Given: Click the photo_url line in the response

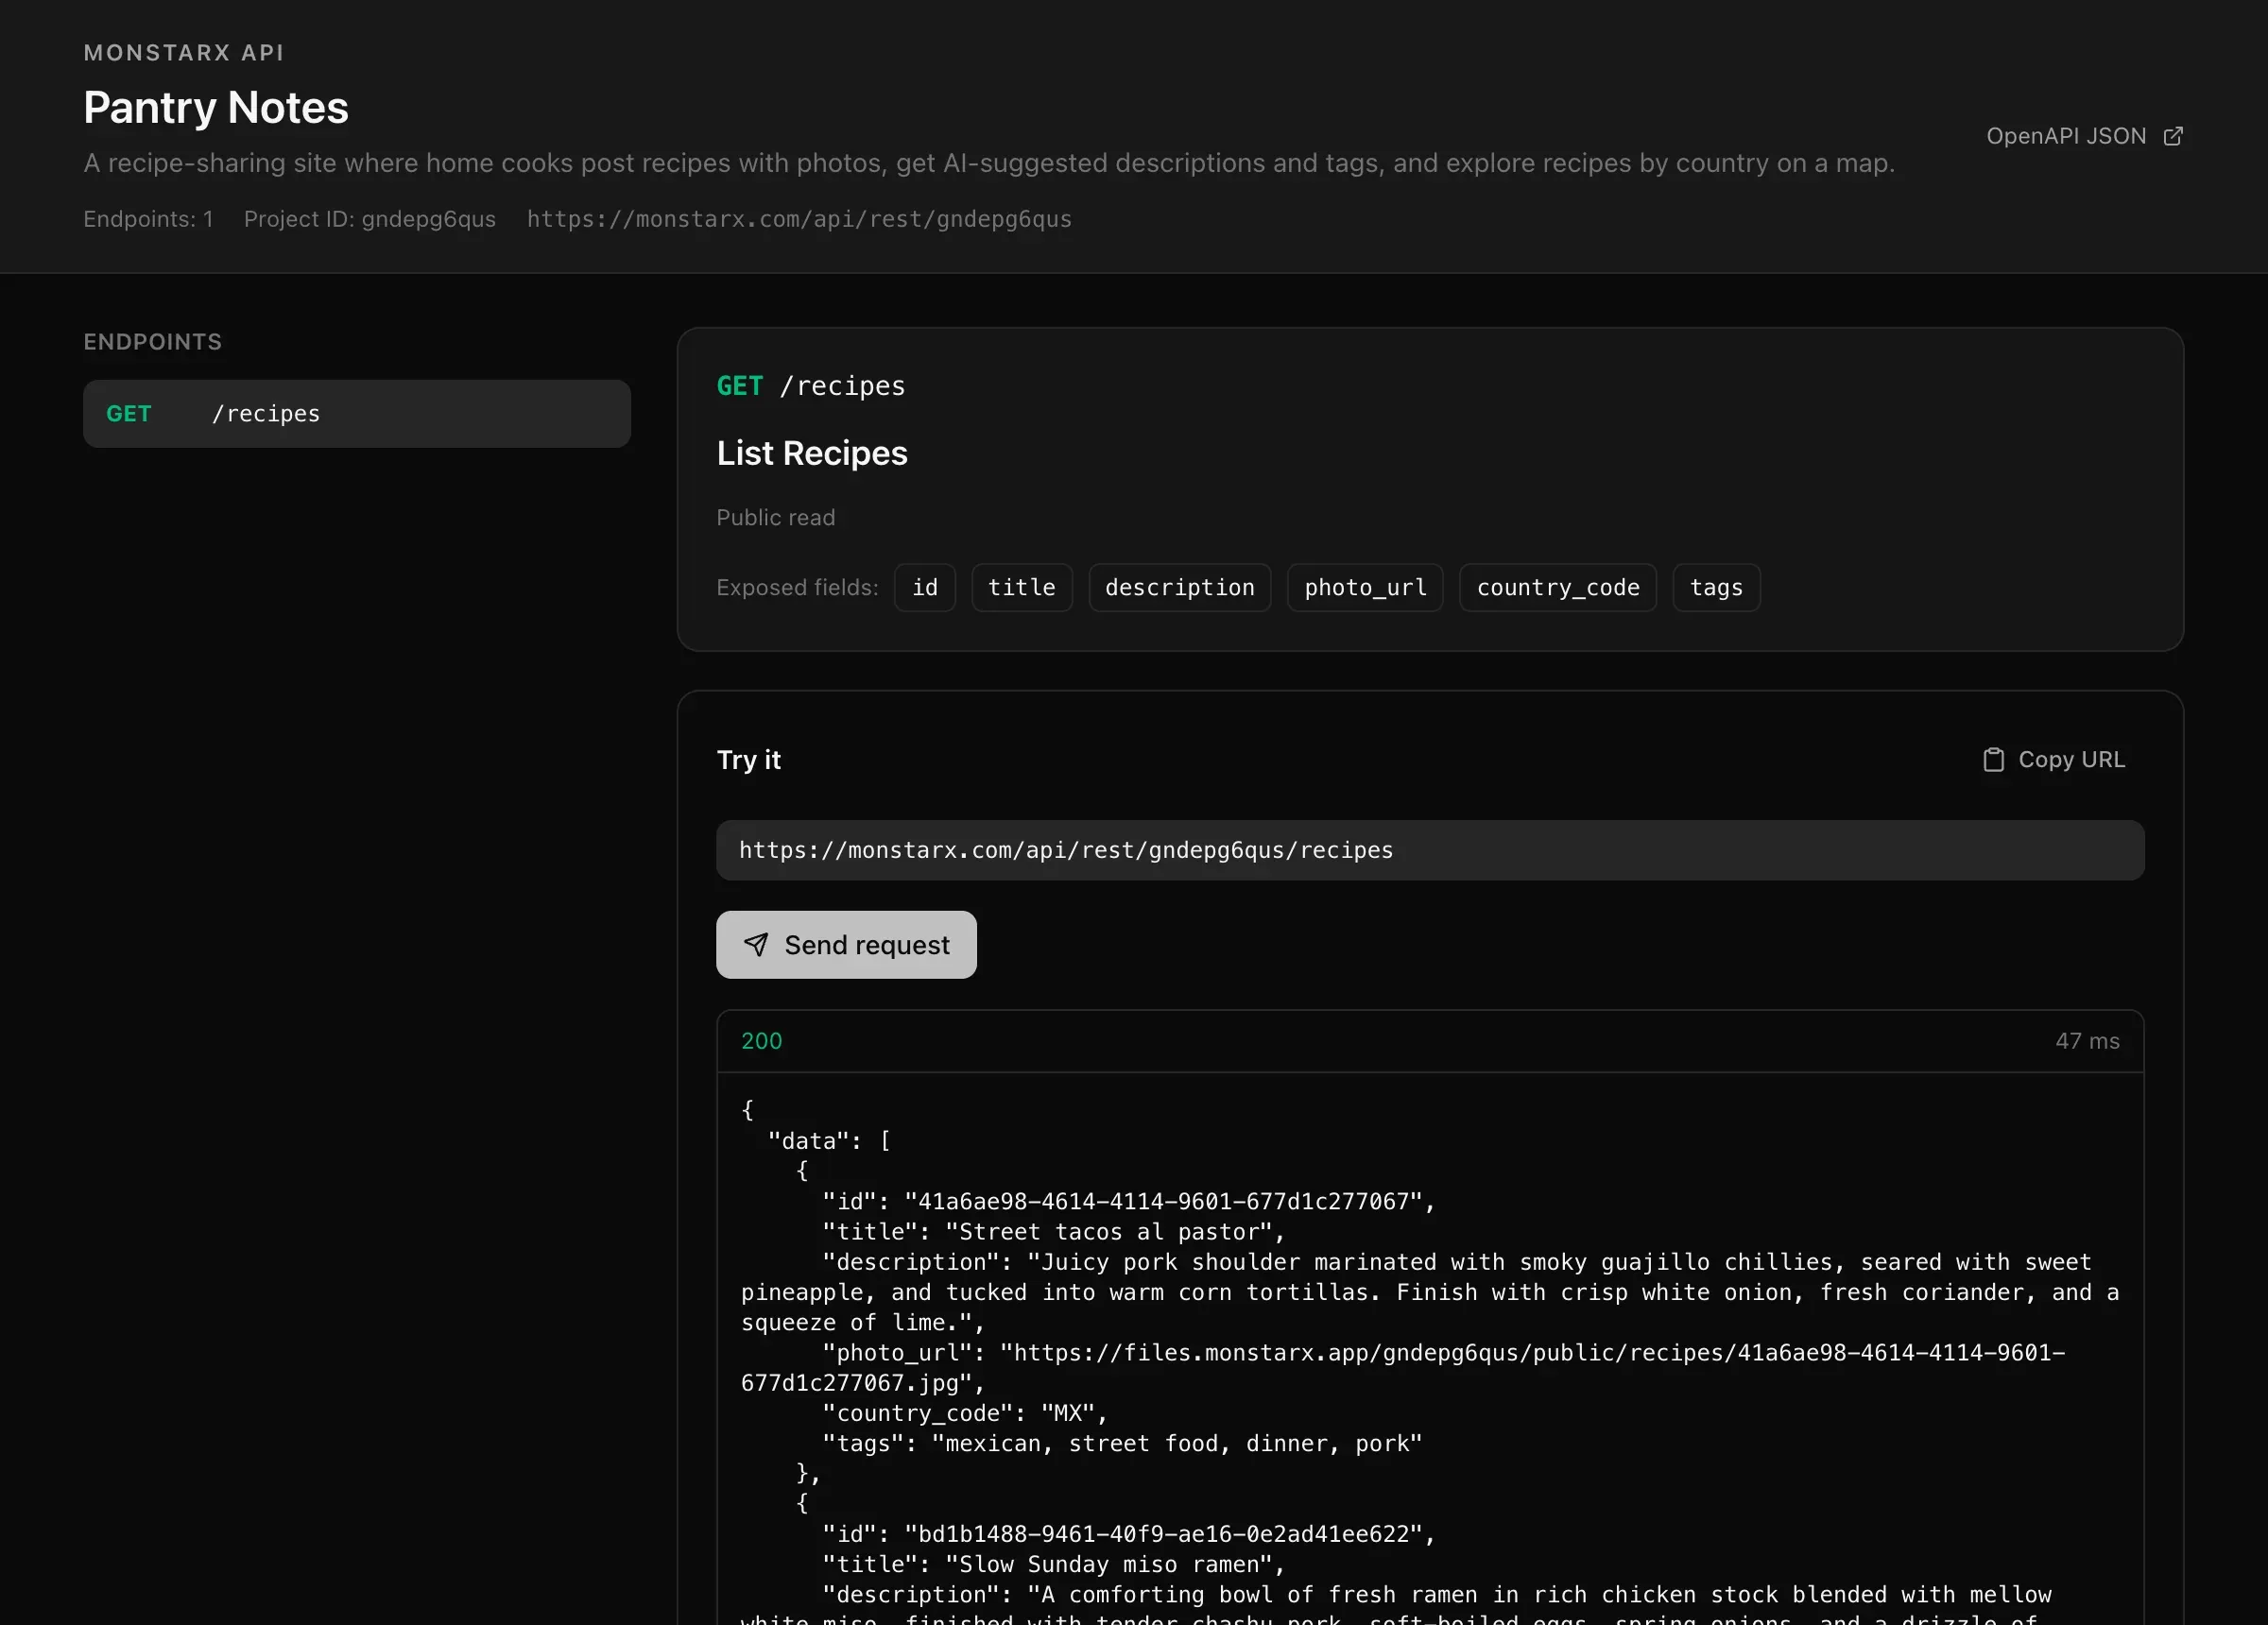Looking at the screenshot, I should [x=1403, y=1368].
